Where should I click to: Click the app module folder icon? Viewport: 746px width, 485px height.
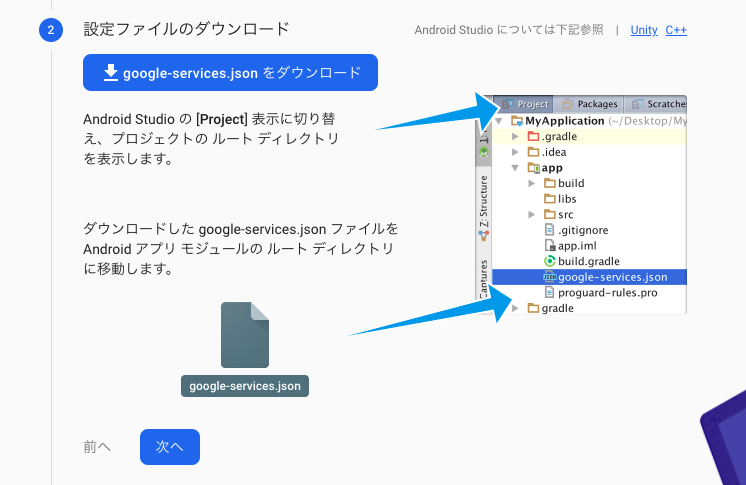coord(533,168)
